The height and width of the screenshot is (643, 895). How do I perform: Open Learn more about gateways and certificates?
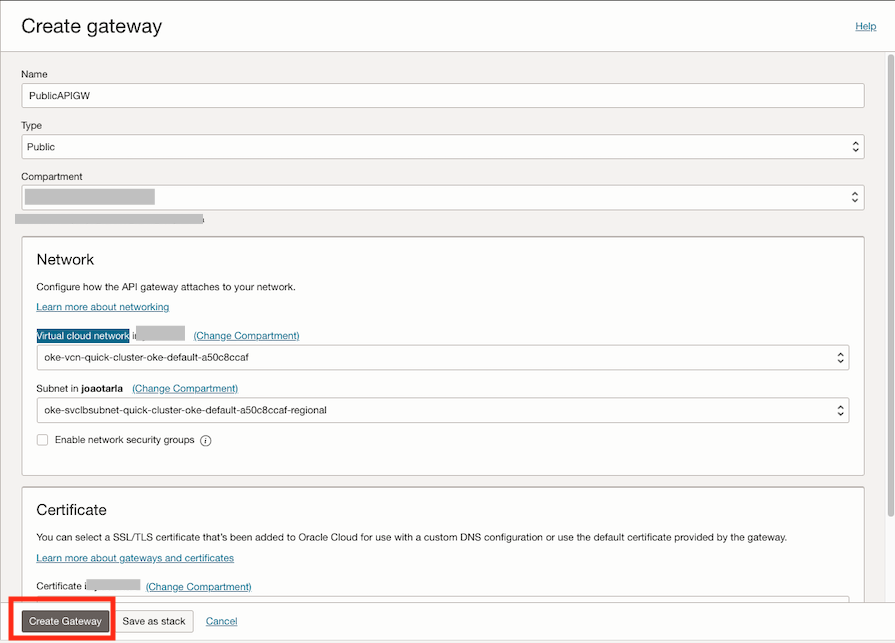135,558
